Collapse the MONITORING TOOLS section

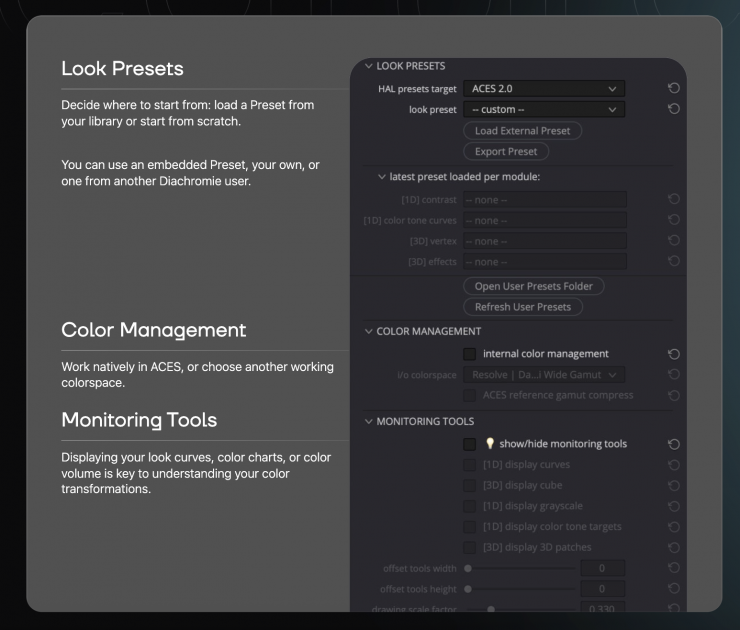point(368,422)
